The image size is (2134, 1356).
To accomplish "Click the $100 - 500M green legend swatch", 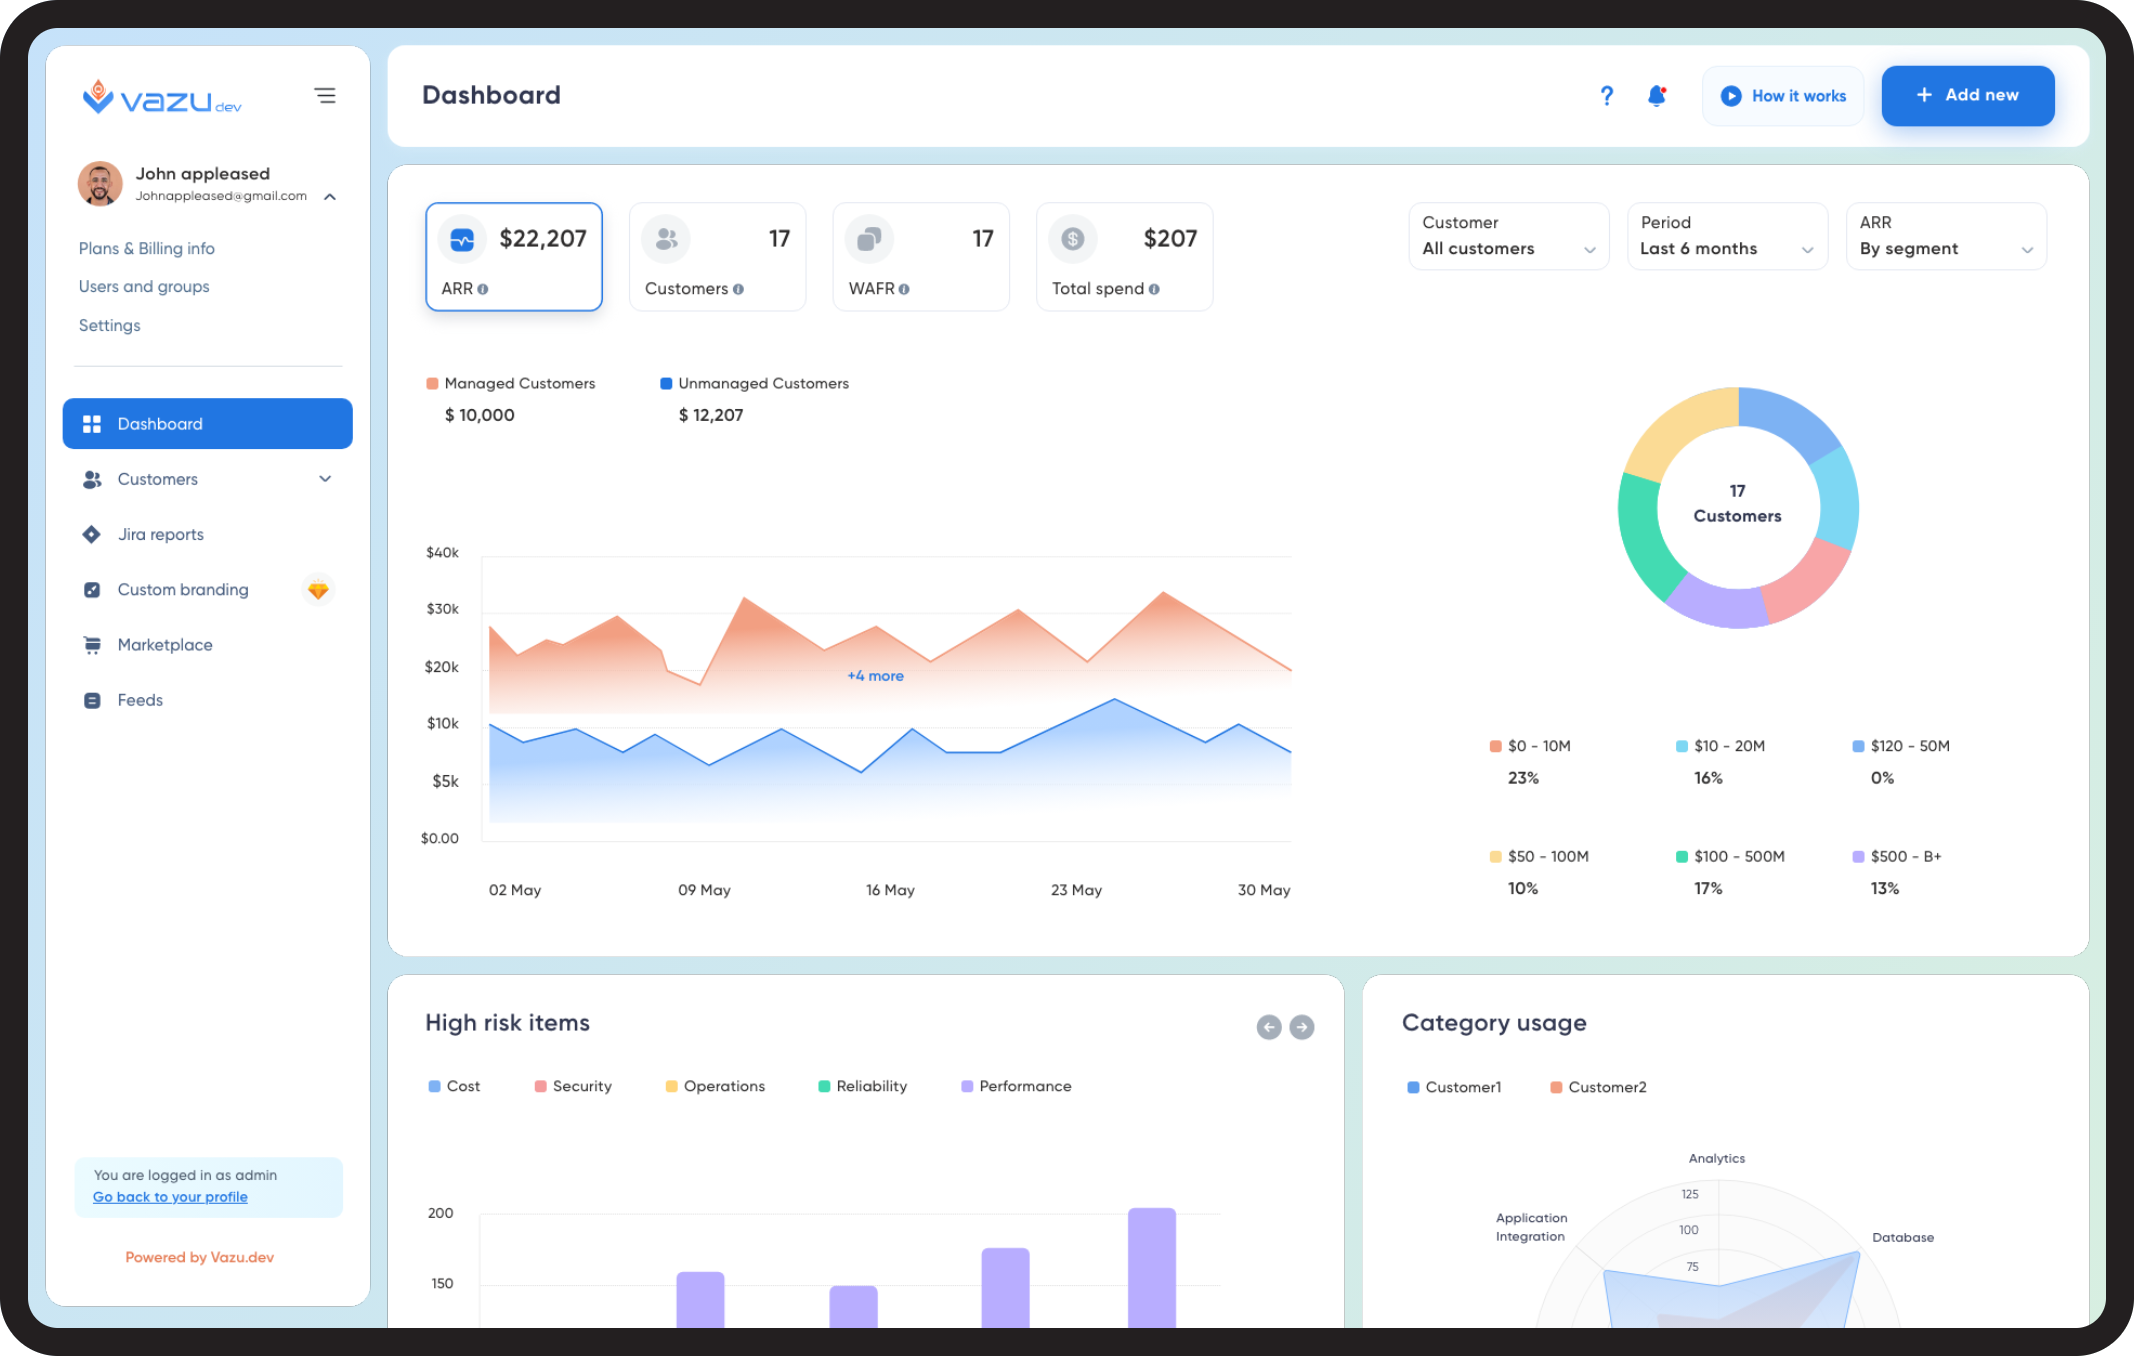I will (x=1681, y=857).
